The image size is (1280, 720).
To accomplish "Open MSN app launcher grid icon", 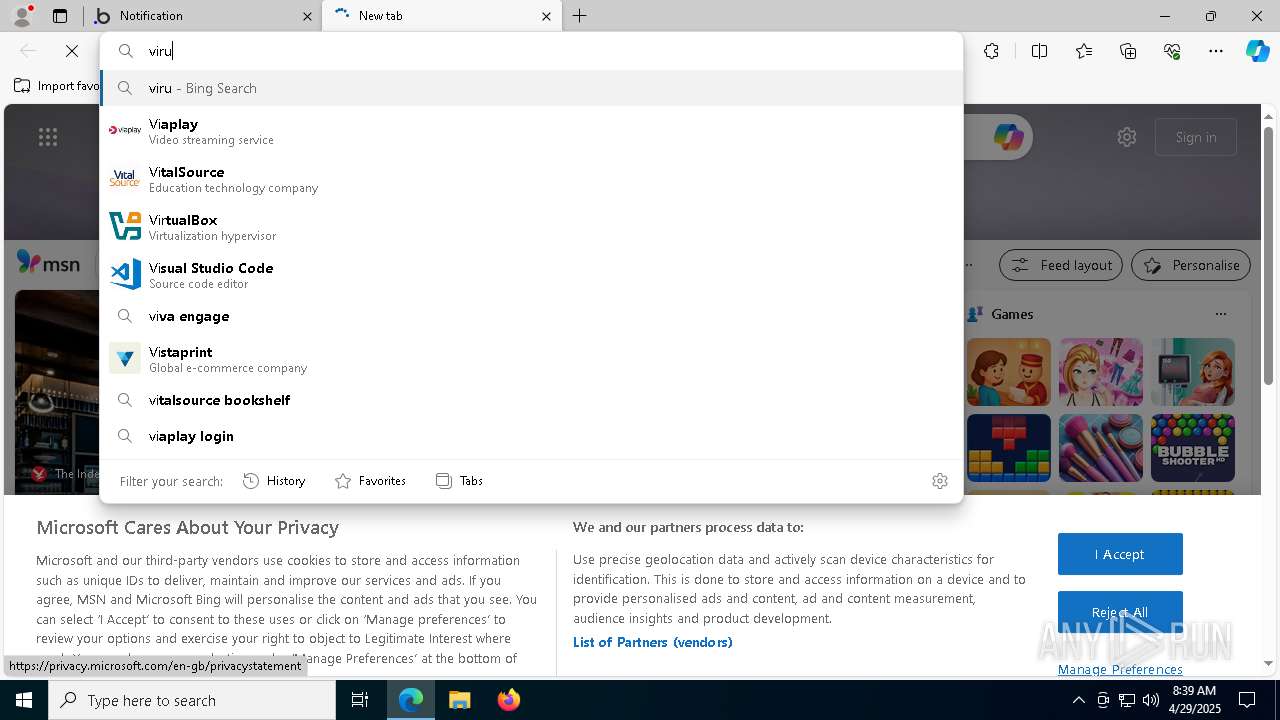I will tap(48, 137).
